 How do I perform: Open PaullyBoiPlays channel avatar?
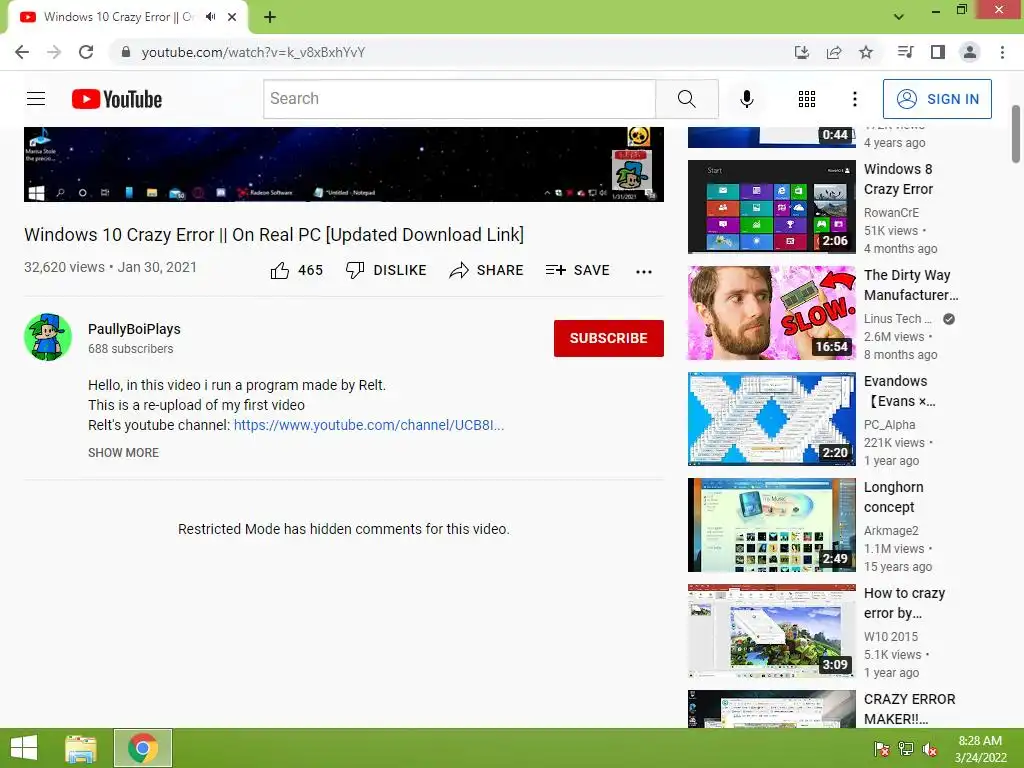coord(48,337)
